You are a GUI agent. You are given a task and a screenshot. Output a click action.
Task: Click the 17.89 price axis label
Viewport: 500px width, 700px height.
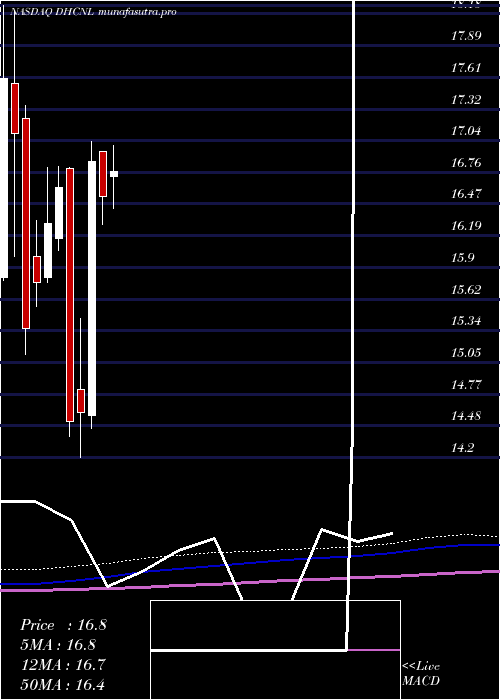[466, 36]
